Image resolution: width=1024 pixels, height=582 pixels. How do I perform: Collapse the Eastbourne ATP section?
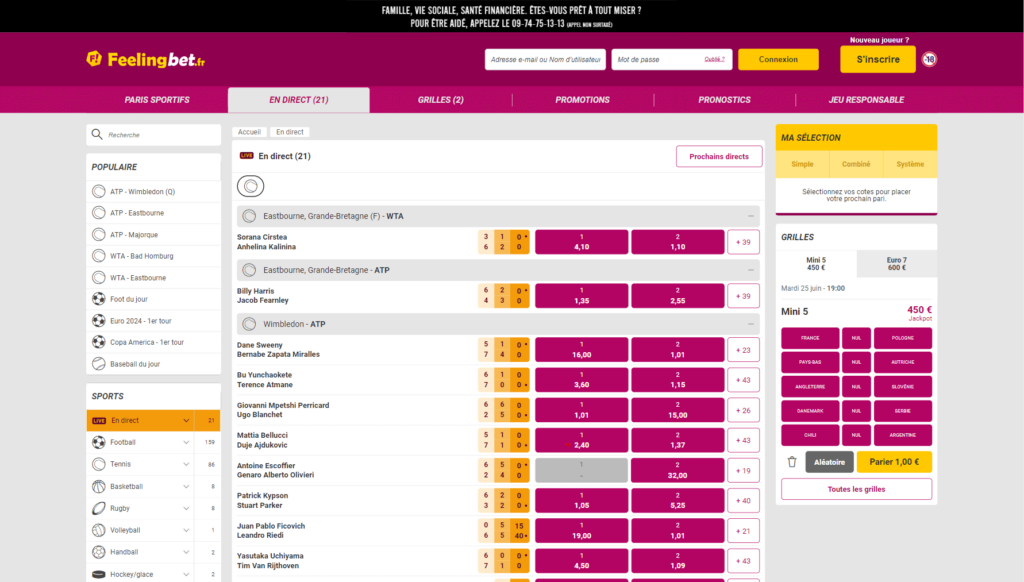(x=751, y=270)
